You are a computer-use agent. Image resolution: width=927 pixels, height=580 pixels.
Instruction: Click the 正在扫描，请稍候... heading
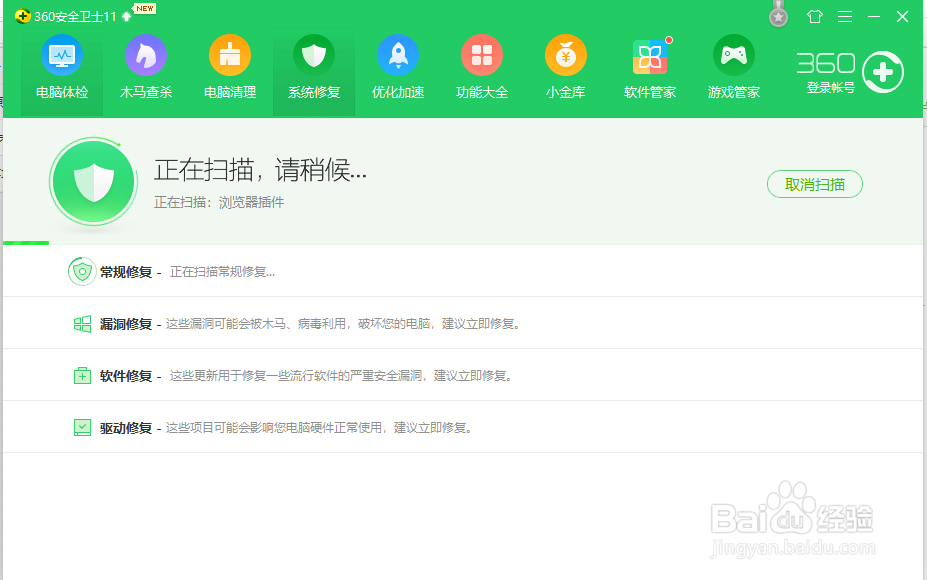click(261, 170)
